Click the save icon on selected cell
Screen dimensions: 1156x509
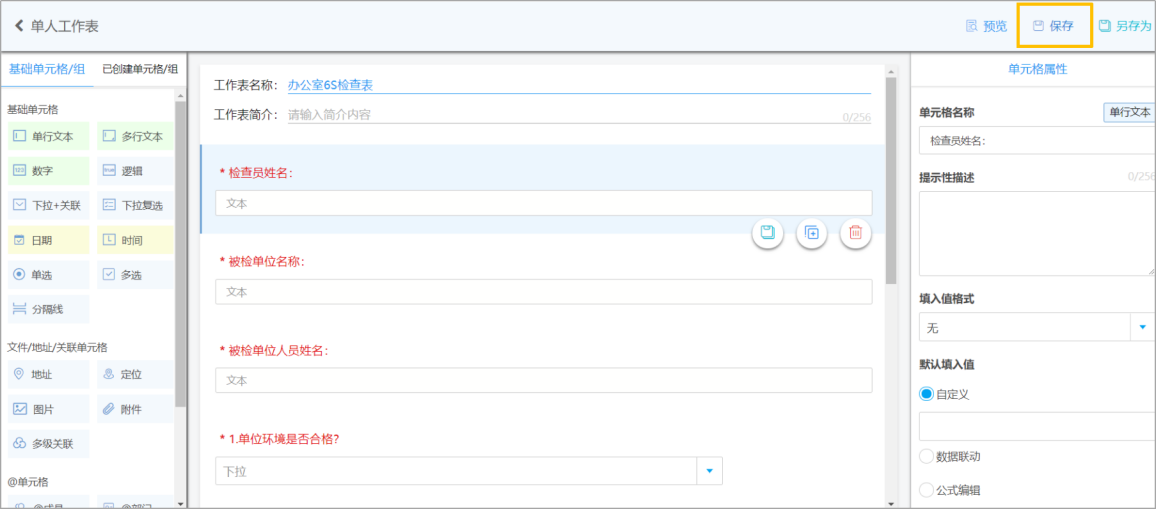tap(767, 233)
